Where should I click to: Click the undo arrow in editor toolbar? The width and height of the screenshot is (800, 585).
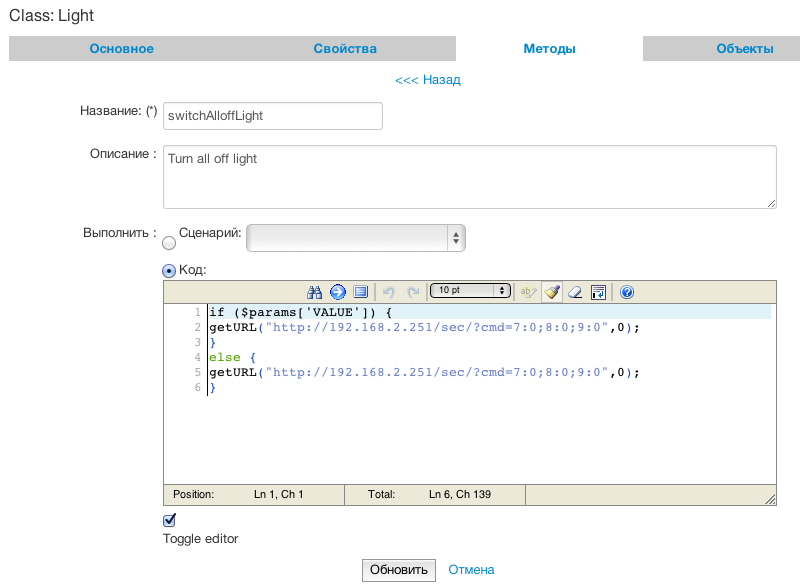pyautogui.click(x=389, y=292)
